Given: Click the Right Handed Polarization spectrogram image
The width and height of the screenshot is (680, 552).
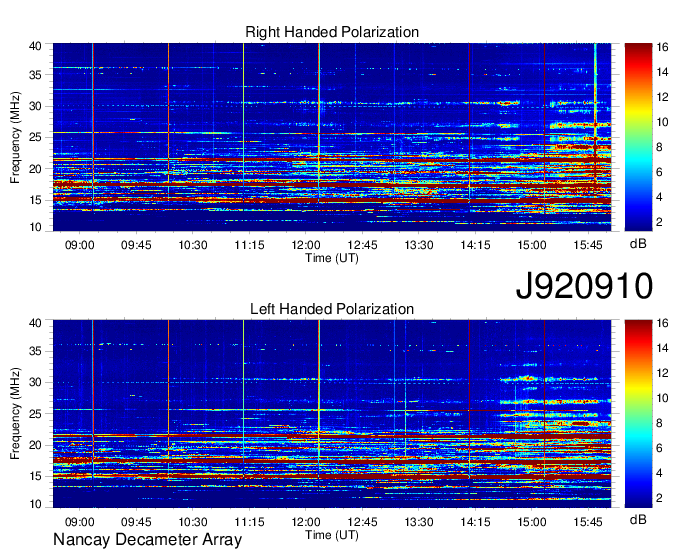Looking at the screenshot, I should click(332, 137).
